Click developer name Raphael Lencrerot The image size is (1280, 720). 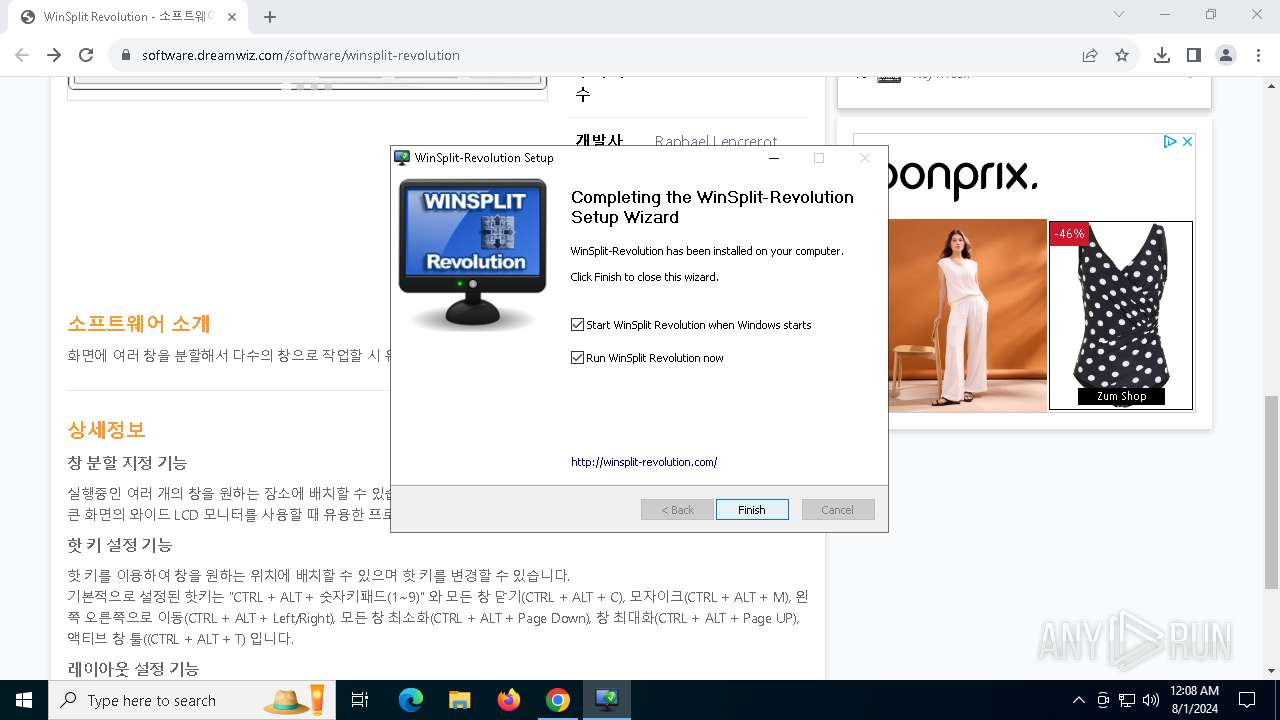tap(716, 142)
